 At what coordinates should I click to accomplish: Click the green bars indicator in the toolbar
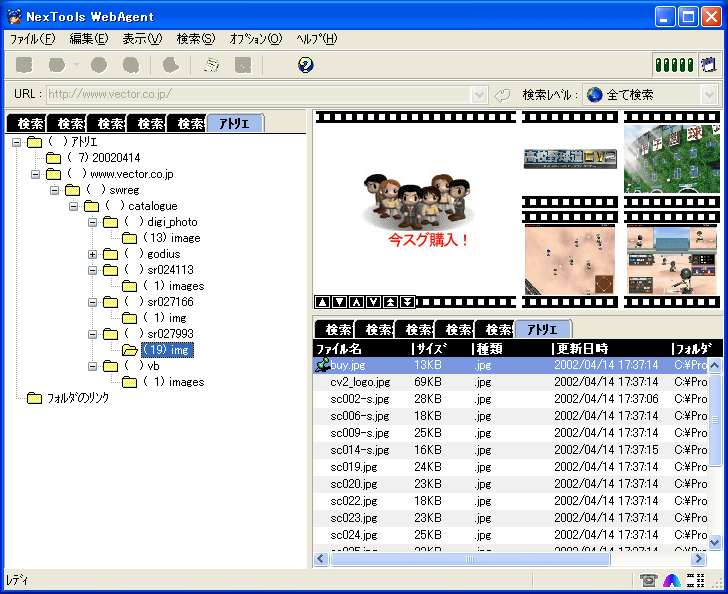pos(674,65)
